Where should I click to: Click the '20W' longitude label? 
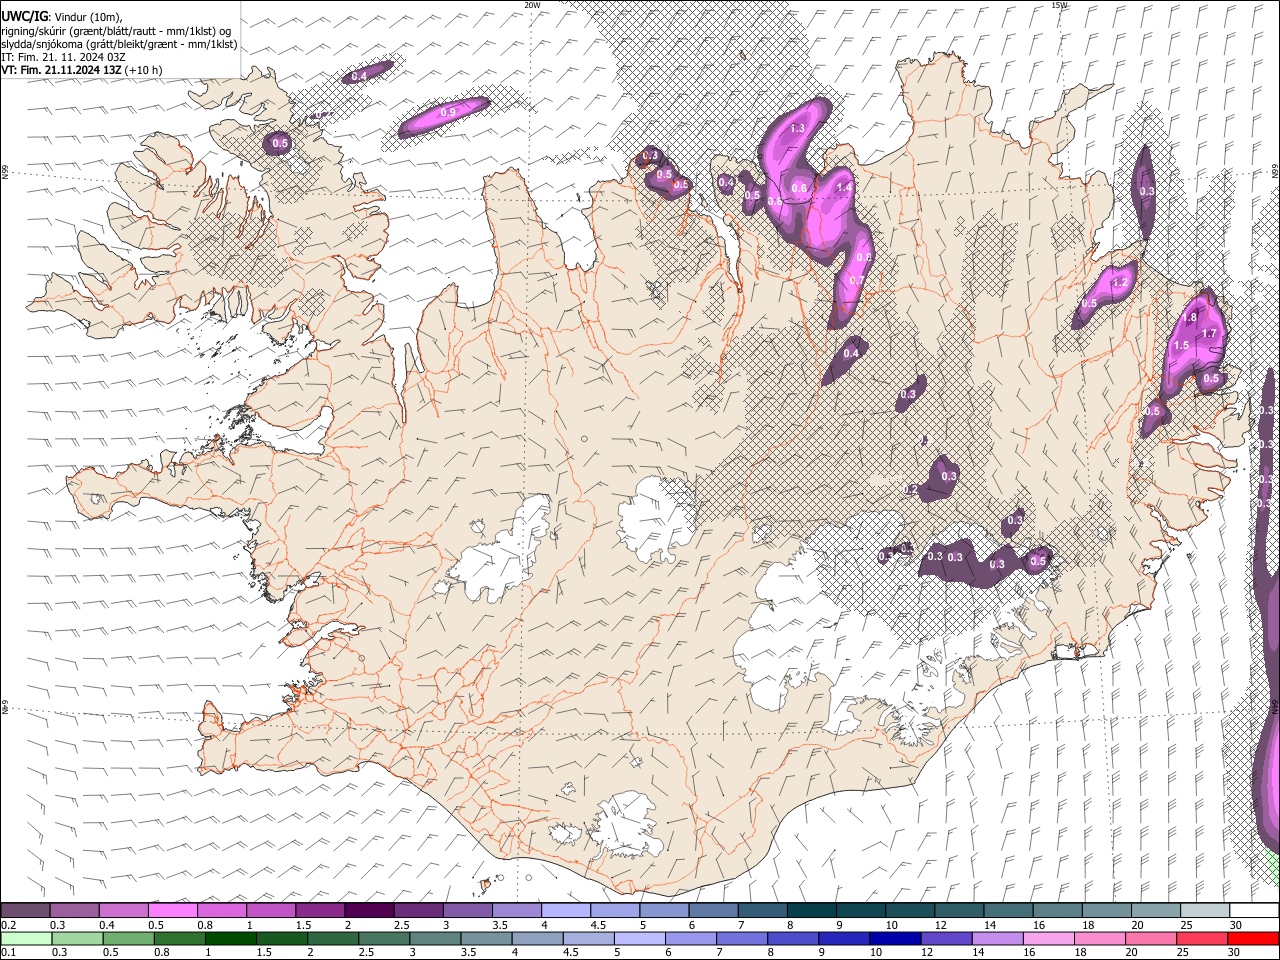click(x=532, y=5)
